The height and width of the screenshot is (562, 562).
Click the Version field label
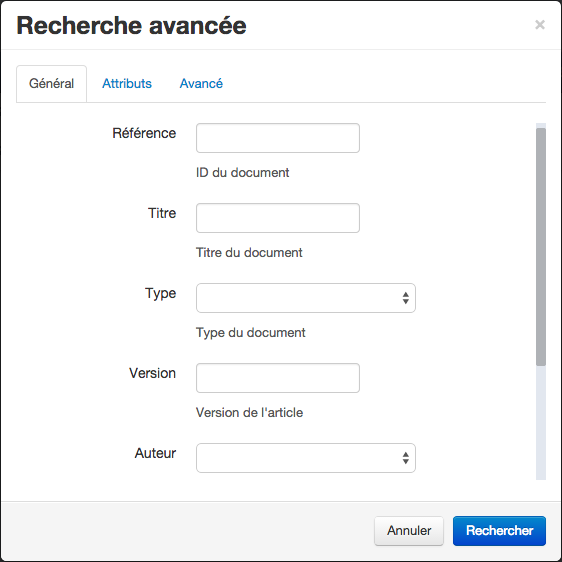[x=152, y=373]
